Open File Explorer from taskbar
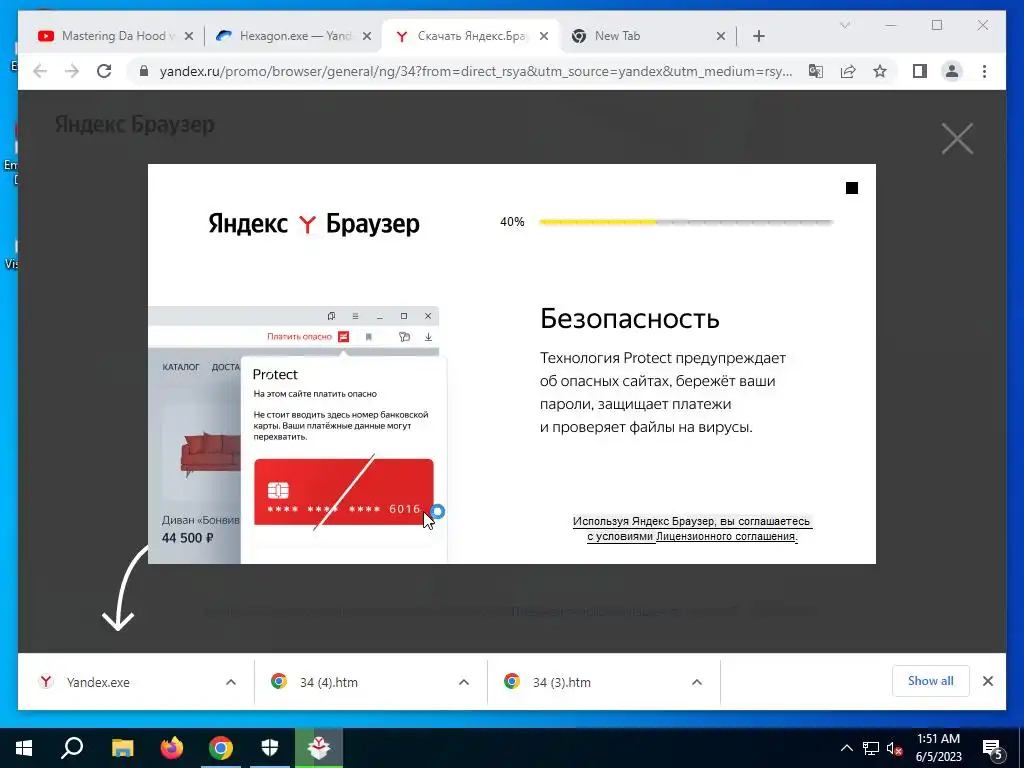Image resolution: width=1024 pixels, height=768 pixels. (x=122, y=748)
